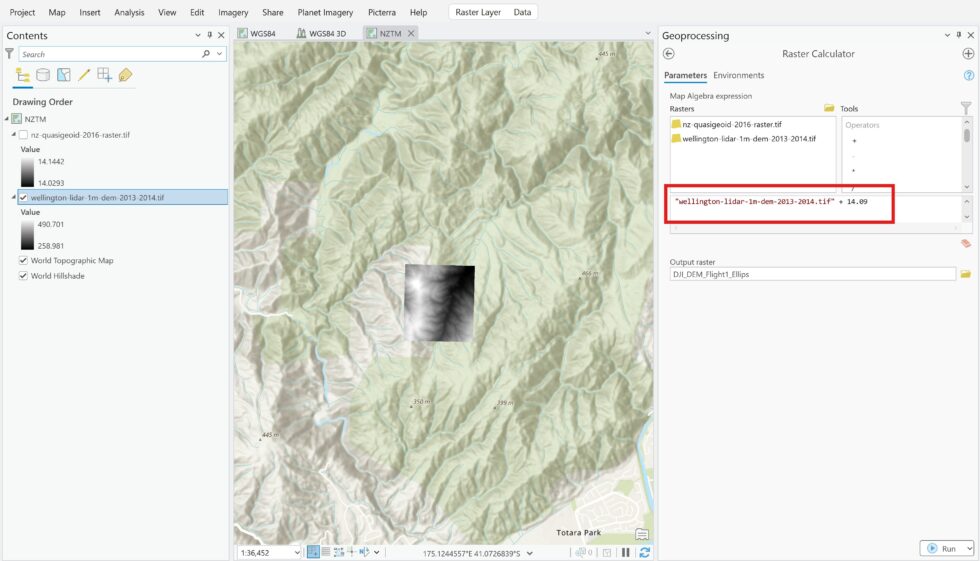
Task: Open Raster Calculator help icon
Action: pos(969,76)
